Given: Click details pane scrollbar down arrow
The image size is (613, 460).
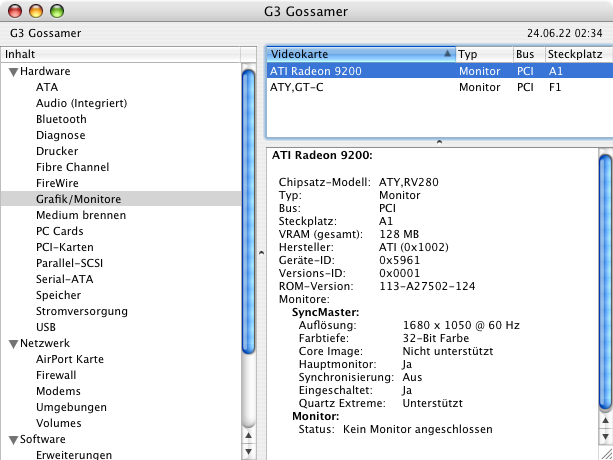Looking at the screenshot, I should click(606, 437).
